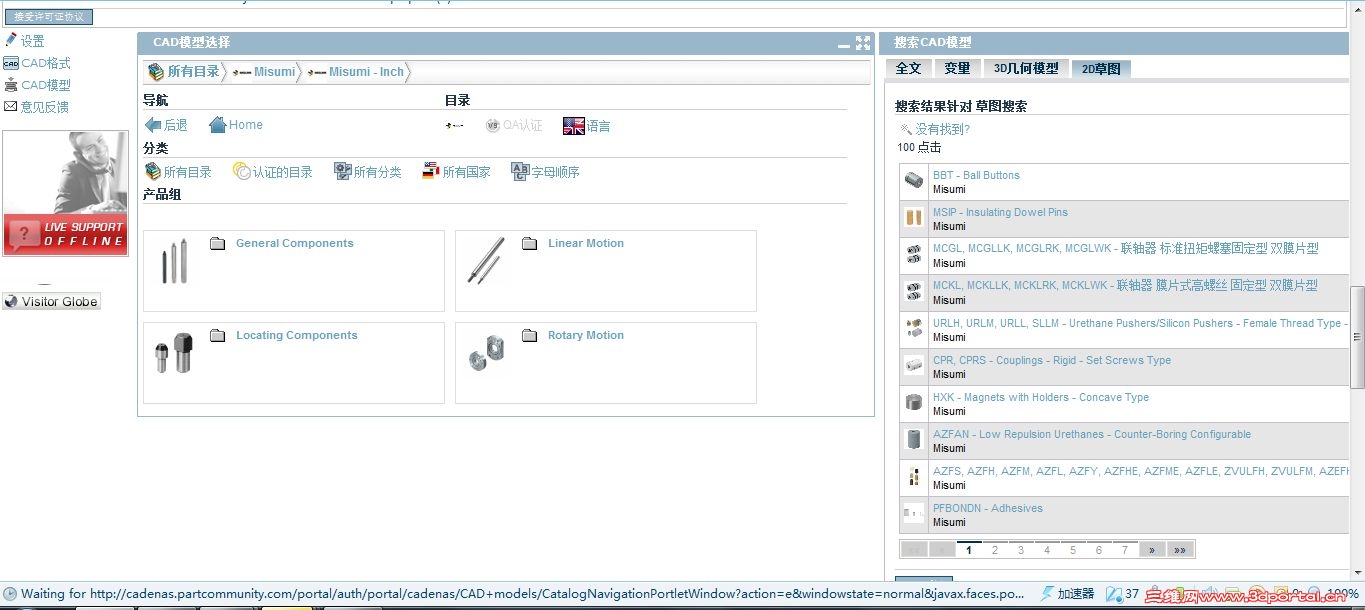Maximize the CAD模型选择 panel

tap(863, 43)
